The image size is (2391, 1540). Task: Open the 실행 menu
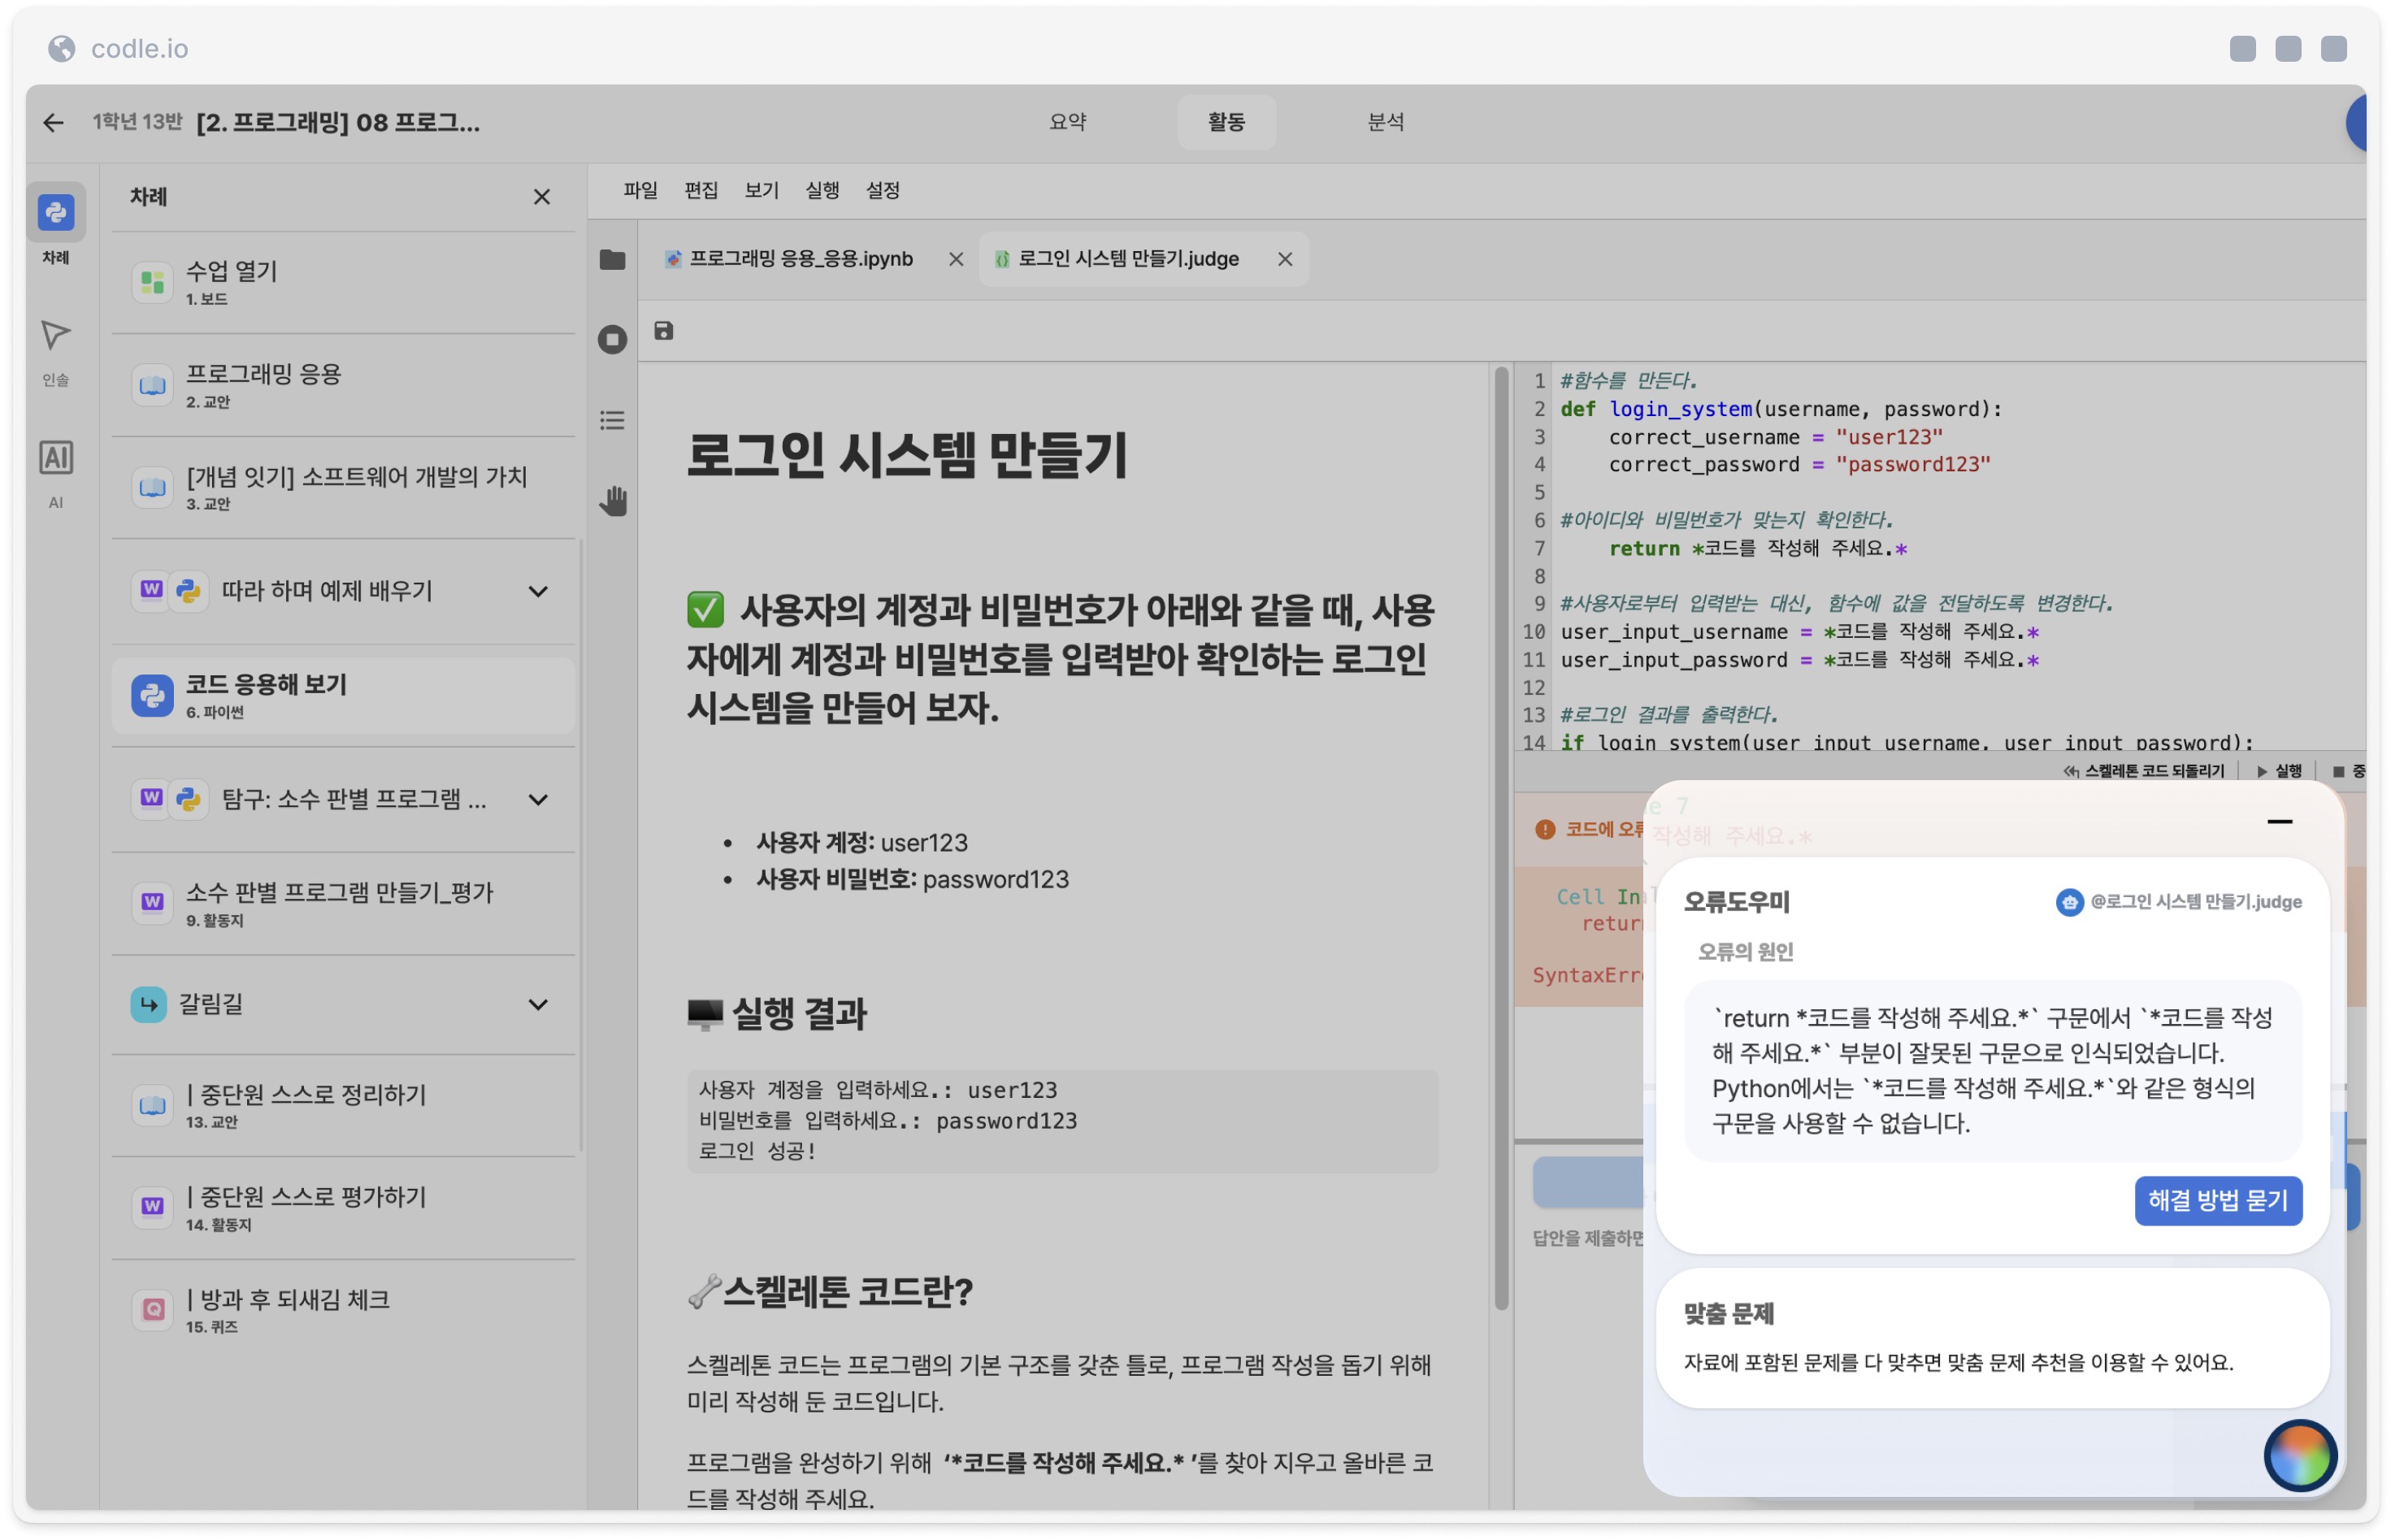pyautogui.click(x=822, y=190)
